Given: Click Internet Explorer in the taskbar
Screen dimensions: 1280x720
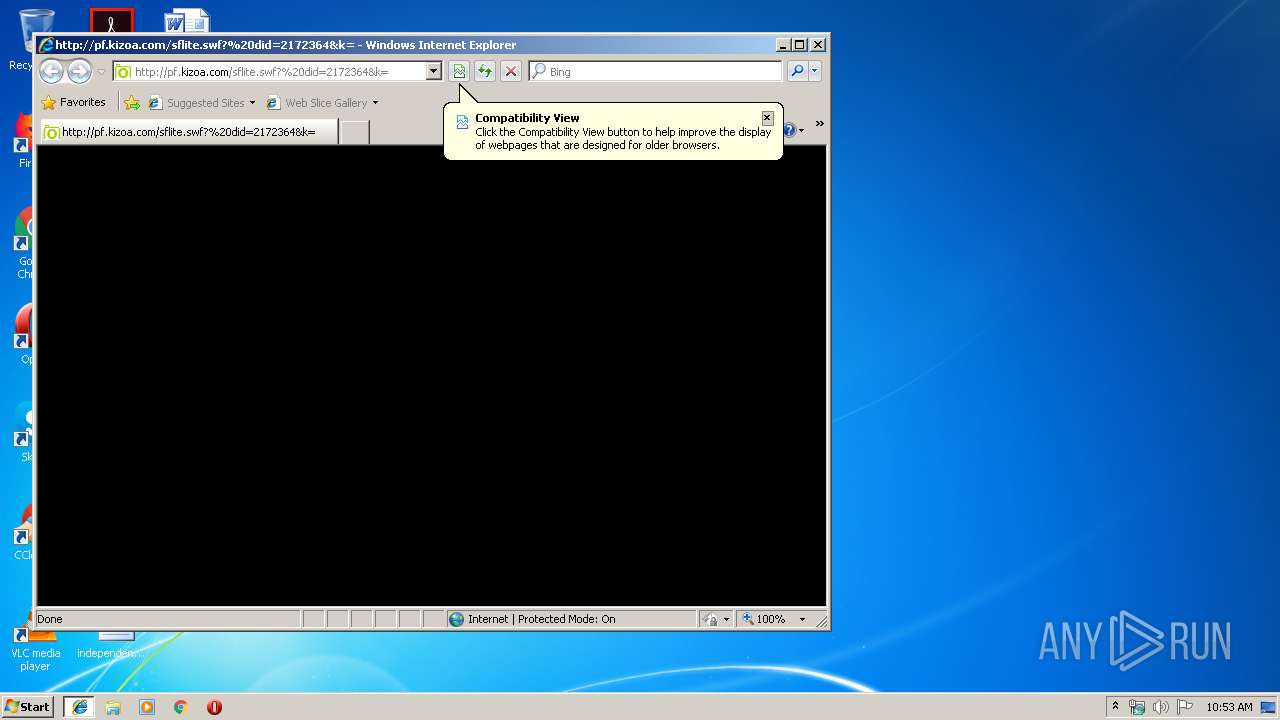Looking at the screenshot, I should (79, 707).
